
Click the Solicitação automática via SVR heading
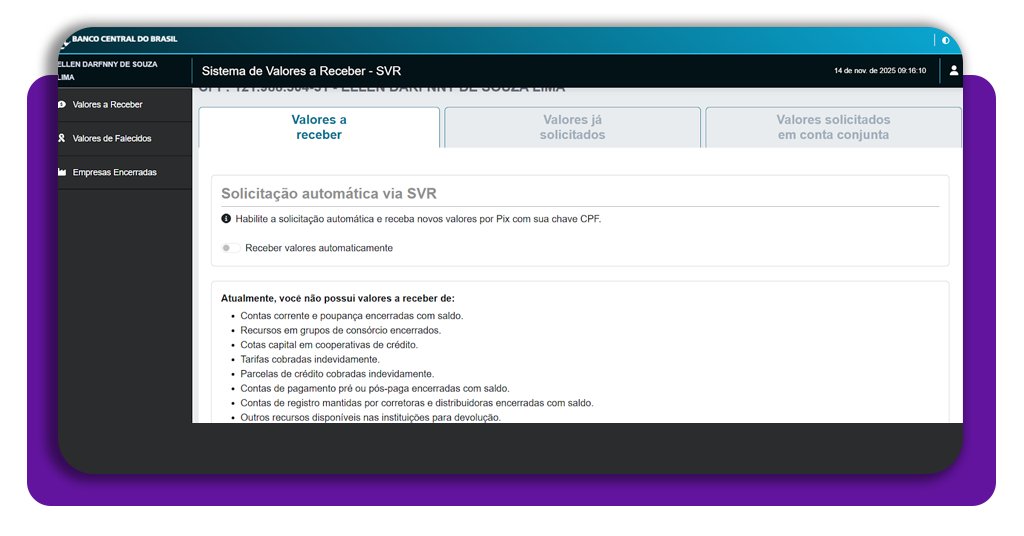(x=328, y=194)
